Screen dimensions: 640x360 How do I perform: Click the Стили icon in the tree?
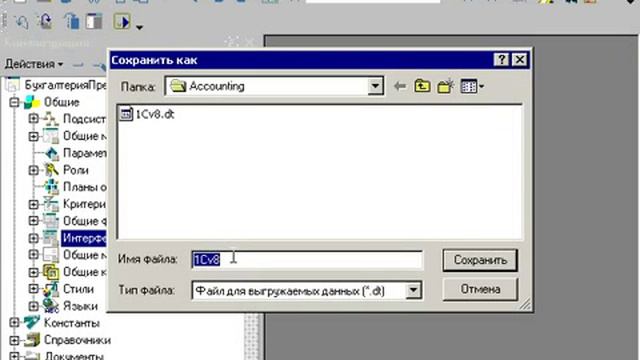pos(51,289)
